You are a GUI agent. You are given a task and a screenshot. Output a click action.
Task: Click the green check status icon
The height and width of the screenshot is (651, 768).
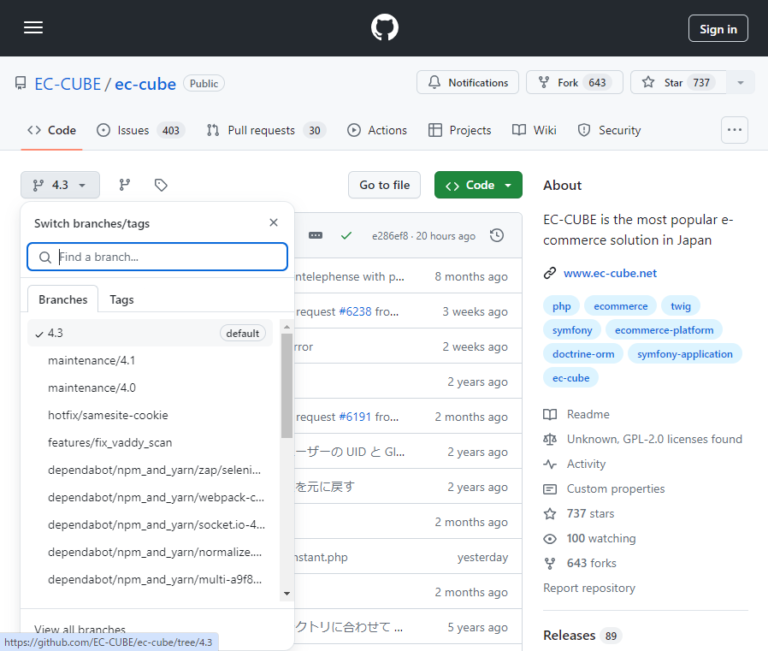coord(346,236)
